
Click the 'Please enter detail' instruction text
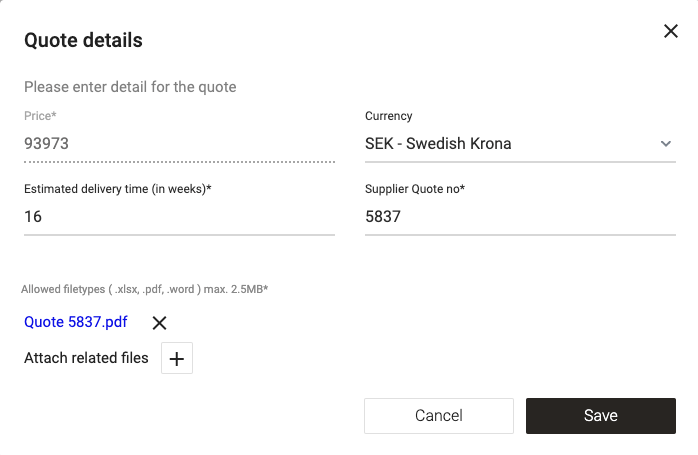(130, 87)
